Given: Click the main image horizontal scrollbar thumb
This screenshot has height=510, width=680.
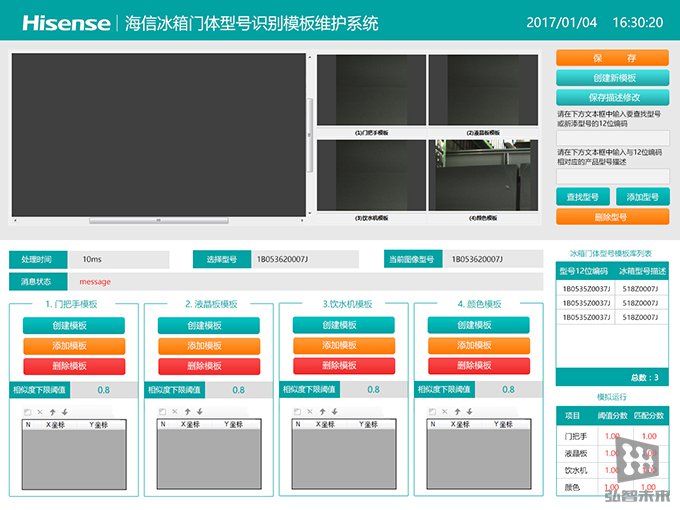Looking at the screenshot, I should coord(159,220).
